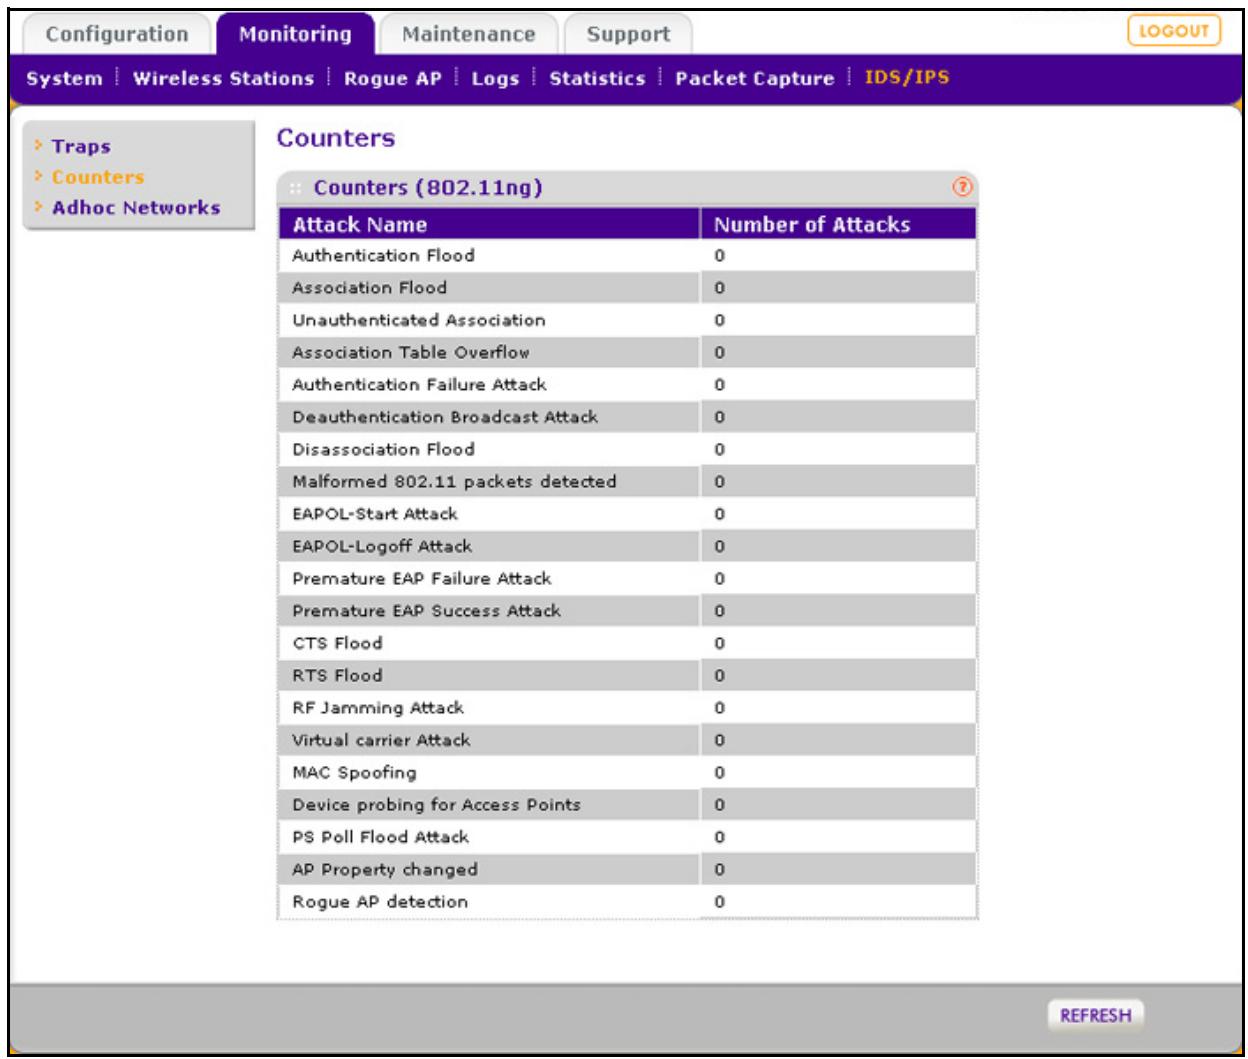Select the Monitoring tab
Image resolution: width=1248 pixels, height=1059 pixels.
tap(295, 34)
